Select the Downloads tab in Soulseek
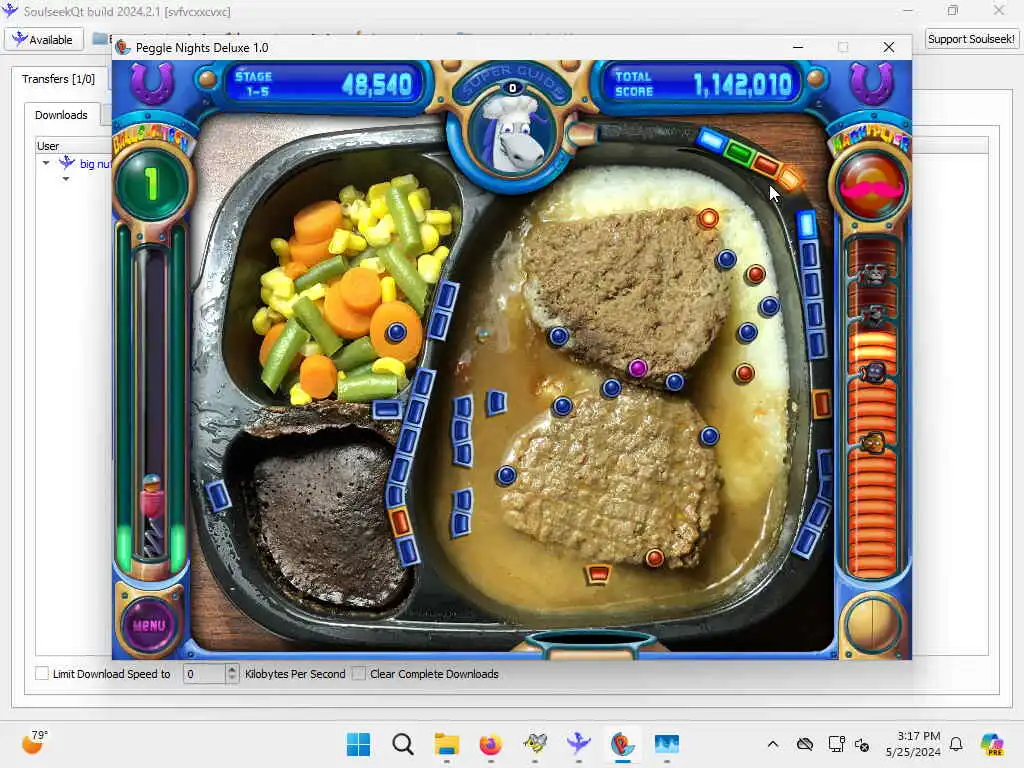 (x=61, y=115)
